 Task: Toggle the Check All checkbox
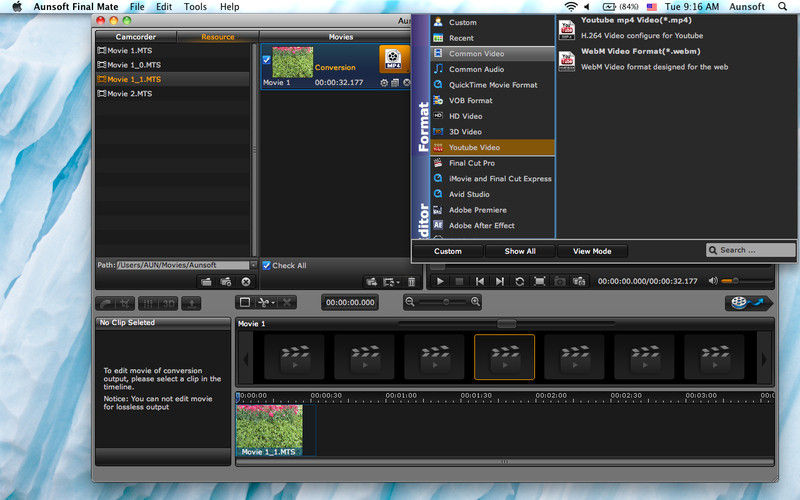pyautogui.click(x=266, y=265)
